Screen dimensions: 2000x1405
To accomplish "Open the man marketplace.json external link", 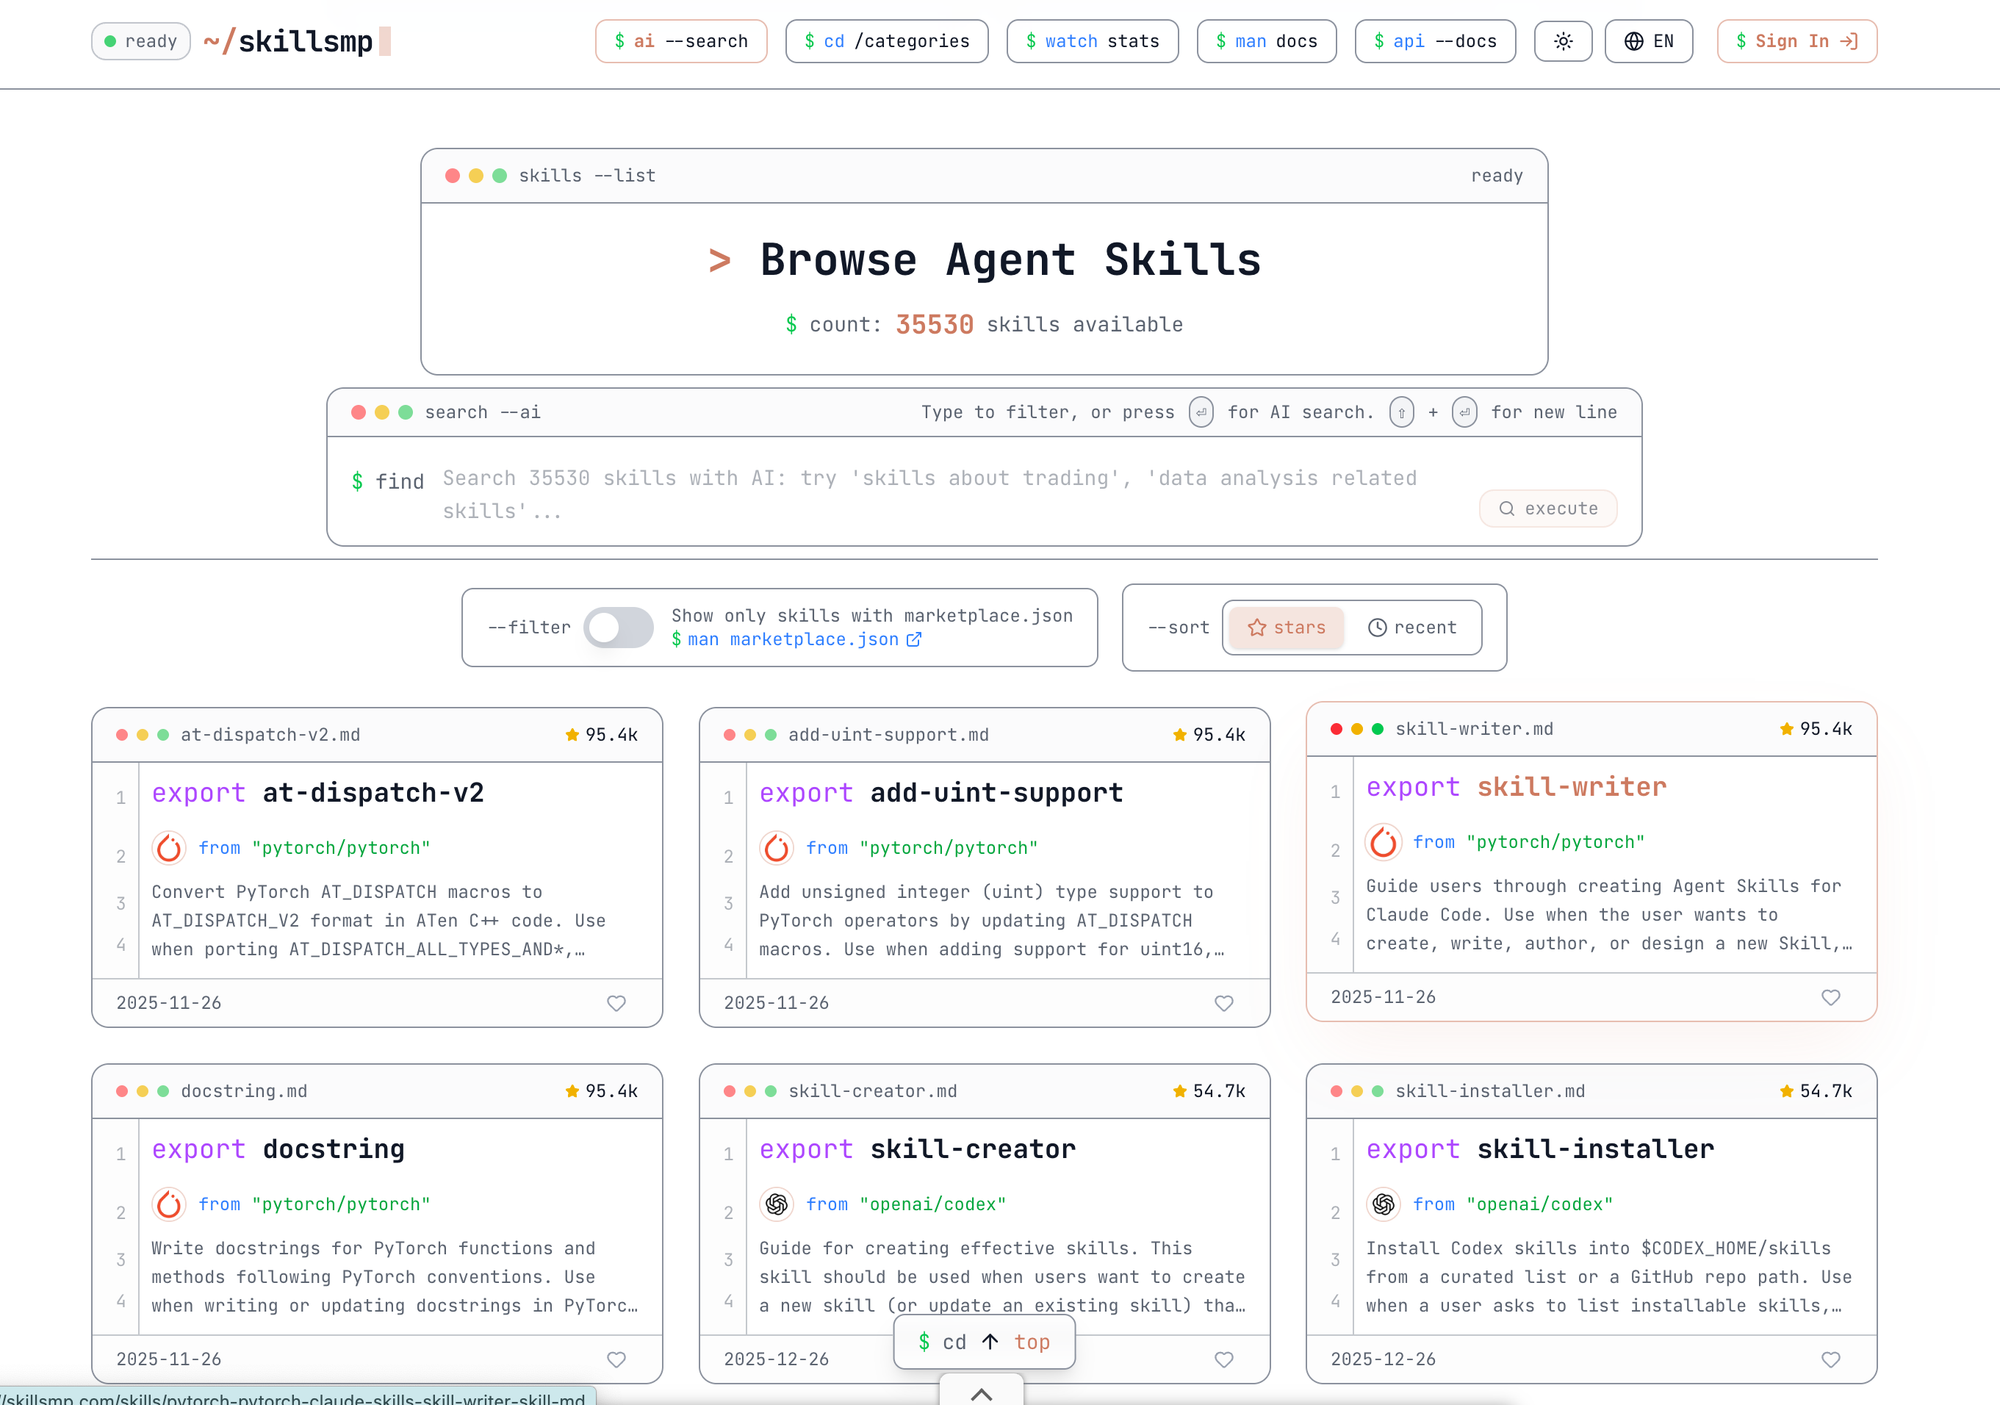I will (x=796, y=640).
